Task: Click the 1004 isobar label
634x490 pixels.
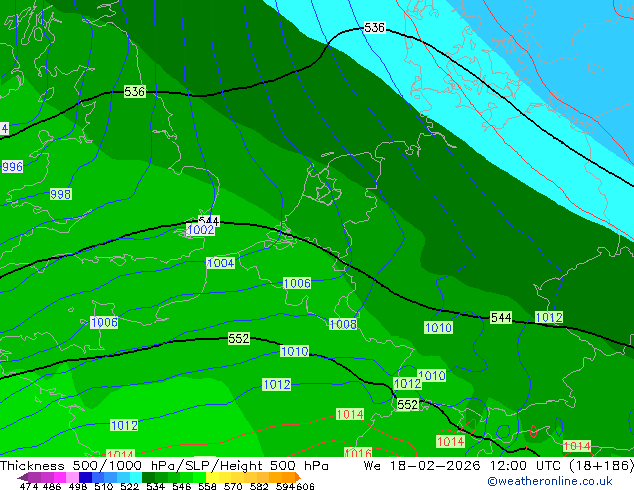Action: tap(221, 263)
